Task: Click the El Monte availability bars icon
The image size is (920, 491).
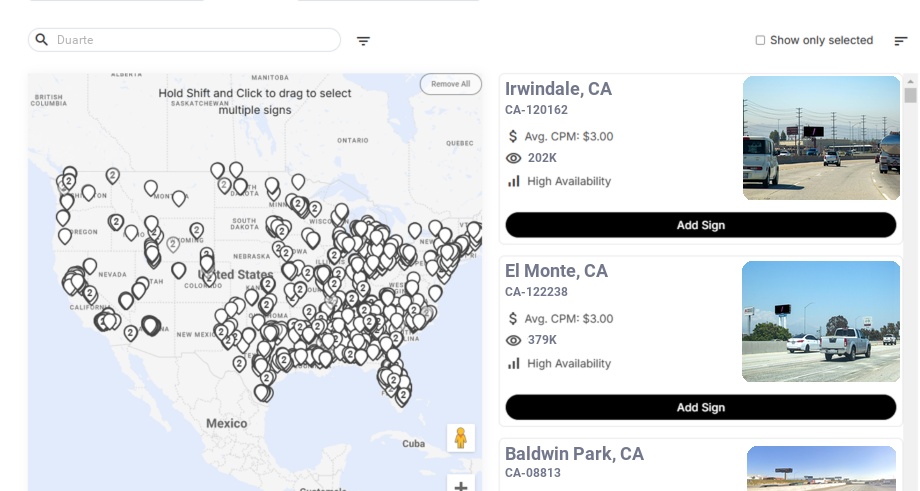Action: [x=514, y=363]
